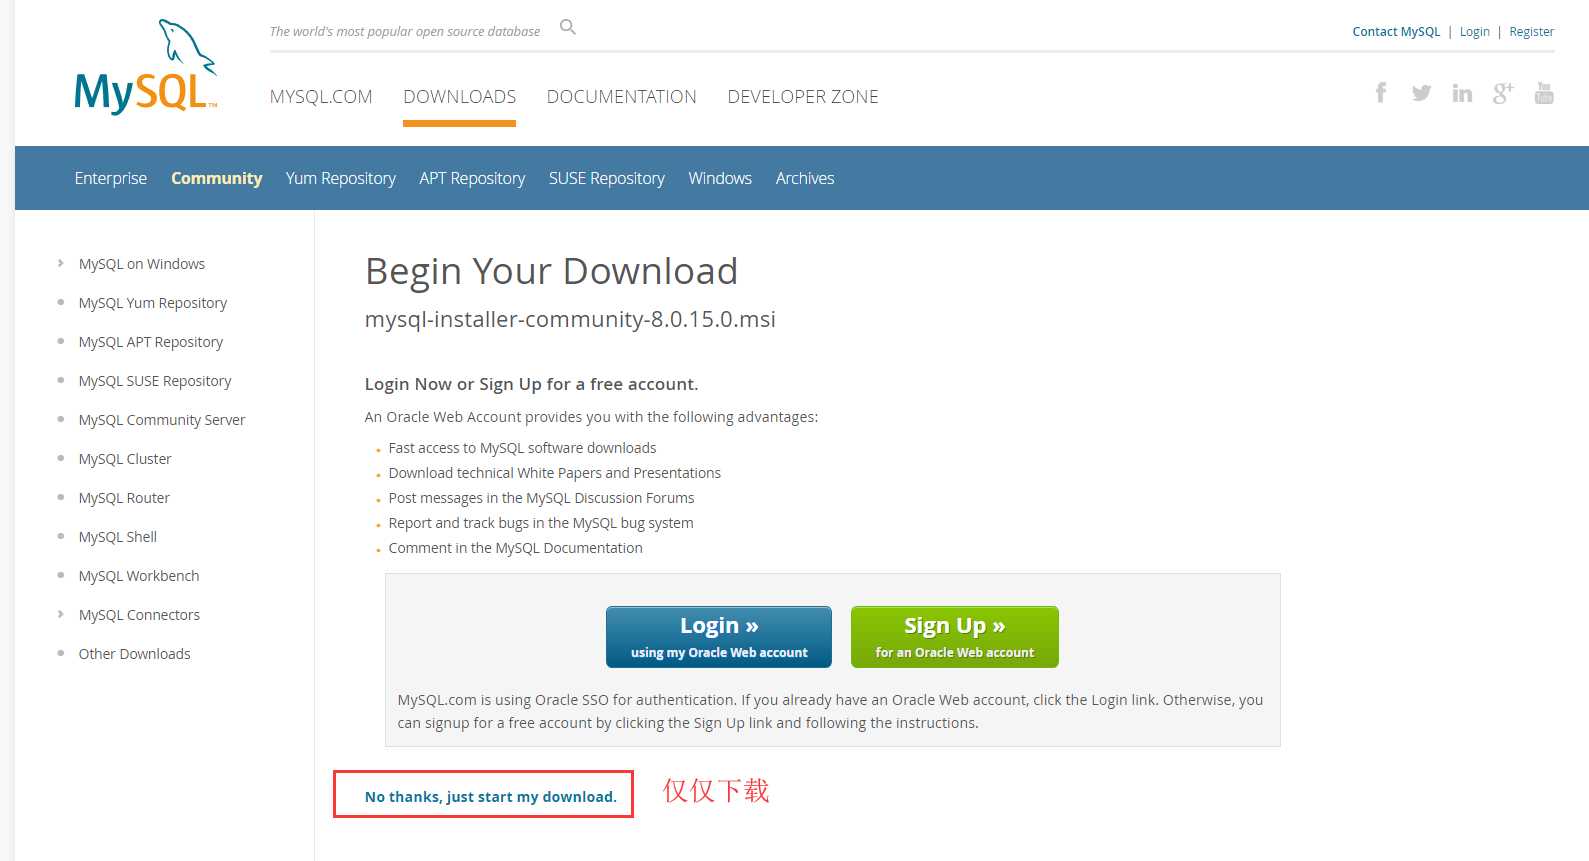Image resolution: width=1589 pixels, height=861 pixels.
Task: Open MySQL Workbench sidebar link
Action: [139, 576]
